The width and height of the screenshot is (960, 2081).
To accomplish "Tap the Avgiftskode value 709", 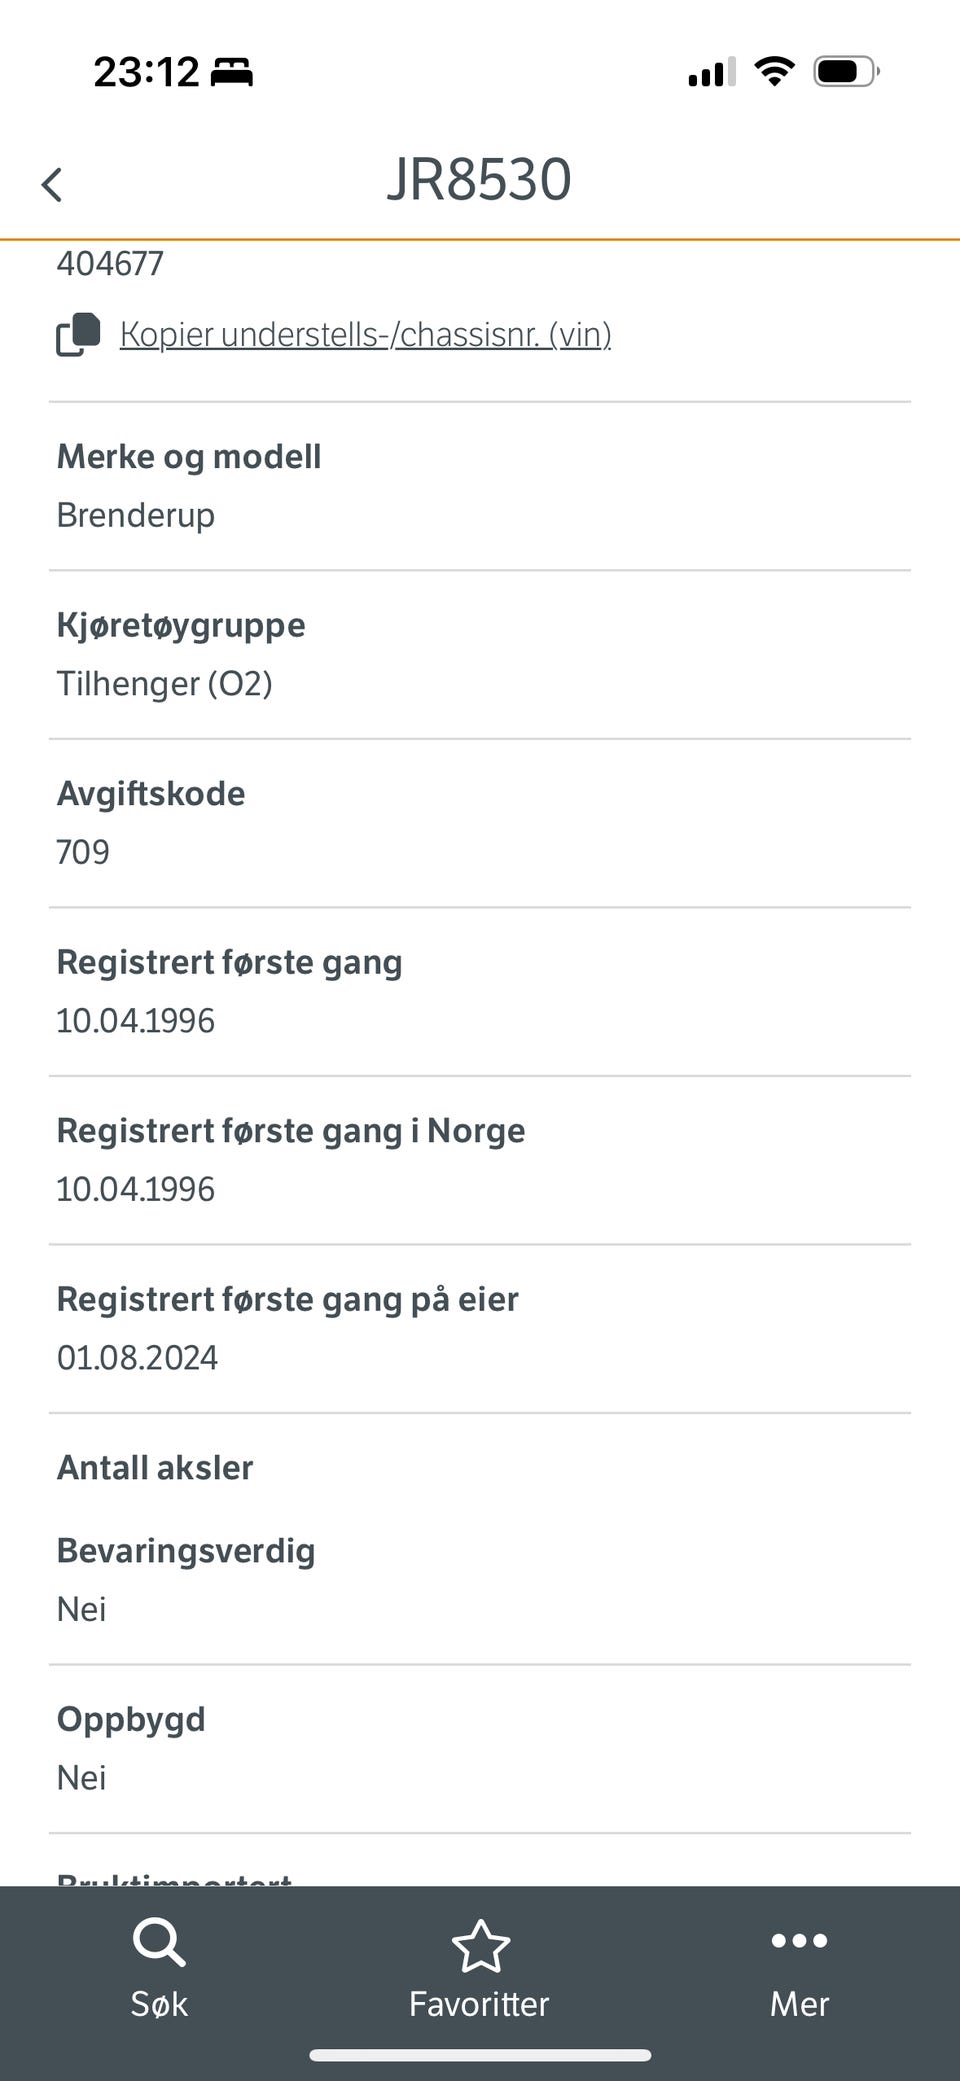I will point(83,852).
